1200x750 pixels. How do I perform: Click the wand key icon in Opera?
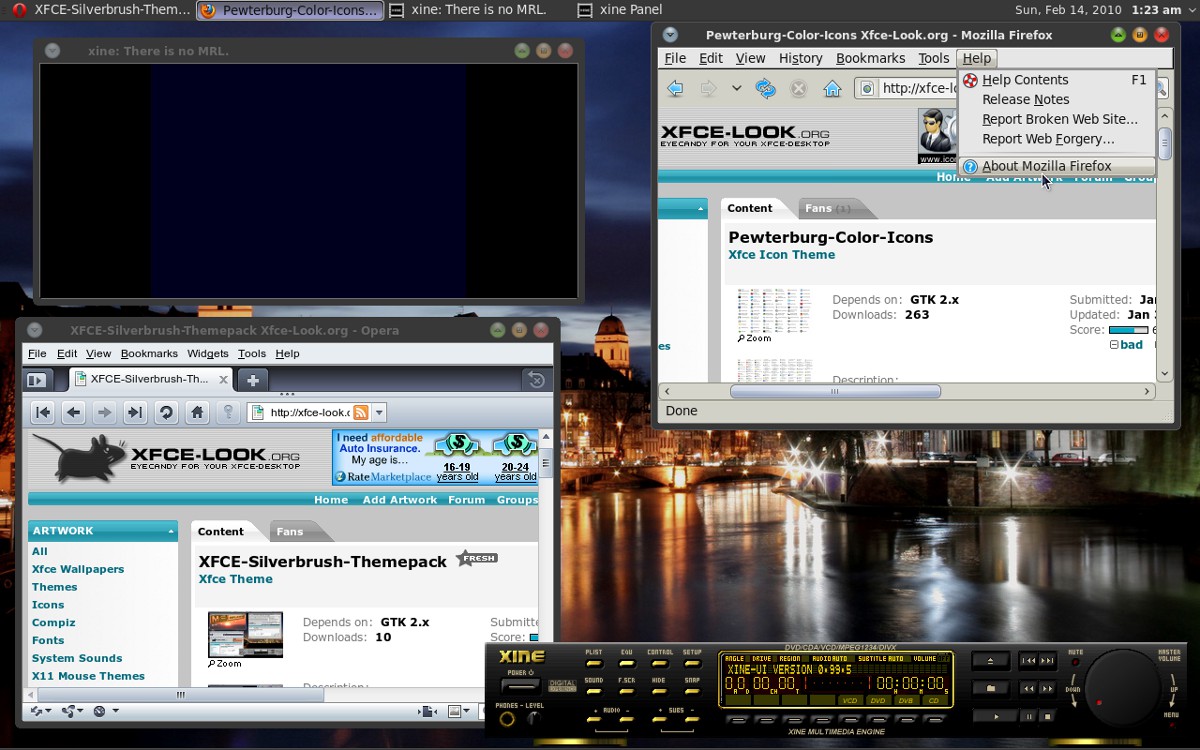228,412
